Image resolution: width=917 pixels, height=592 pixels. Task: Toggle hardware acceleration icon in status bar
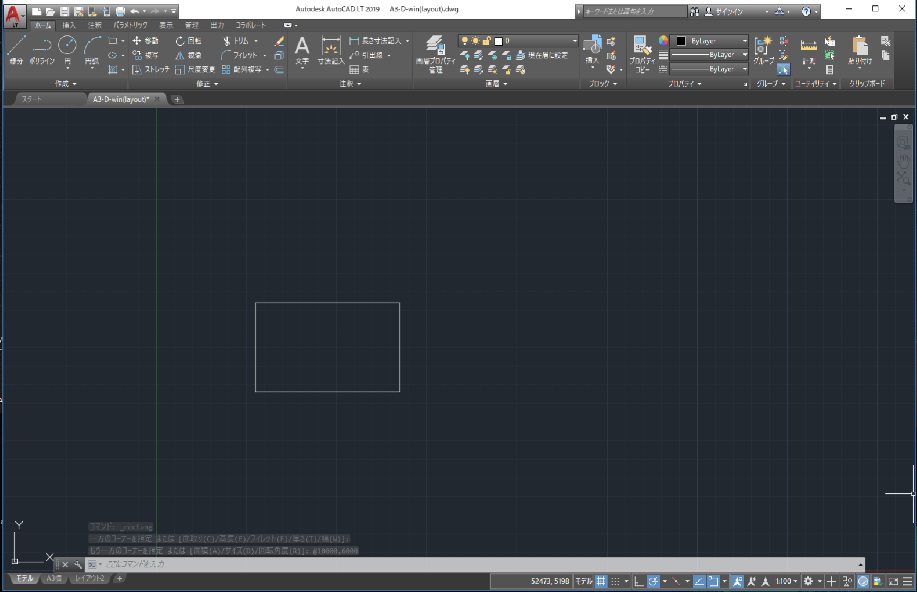click(863, 581)
